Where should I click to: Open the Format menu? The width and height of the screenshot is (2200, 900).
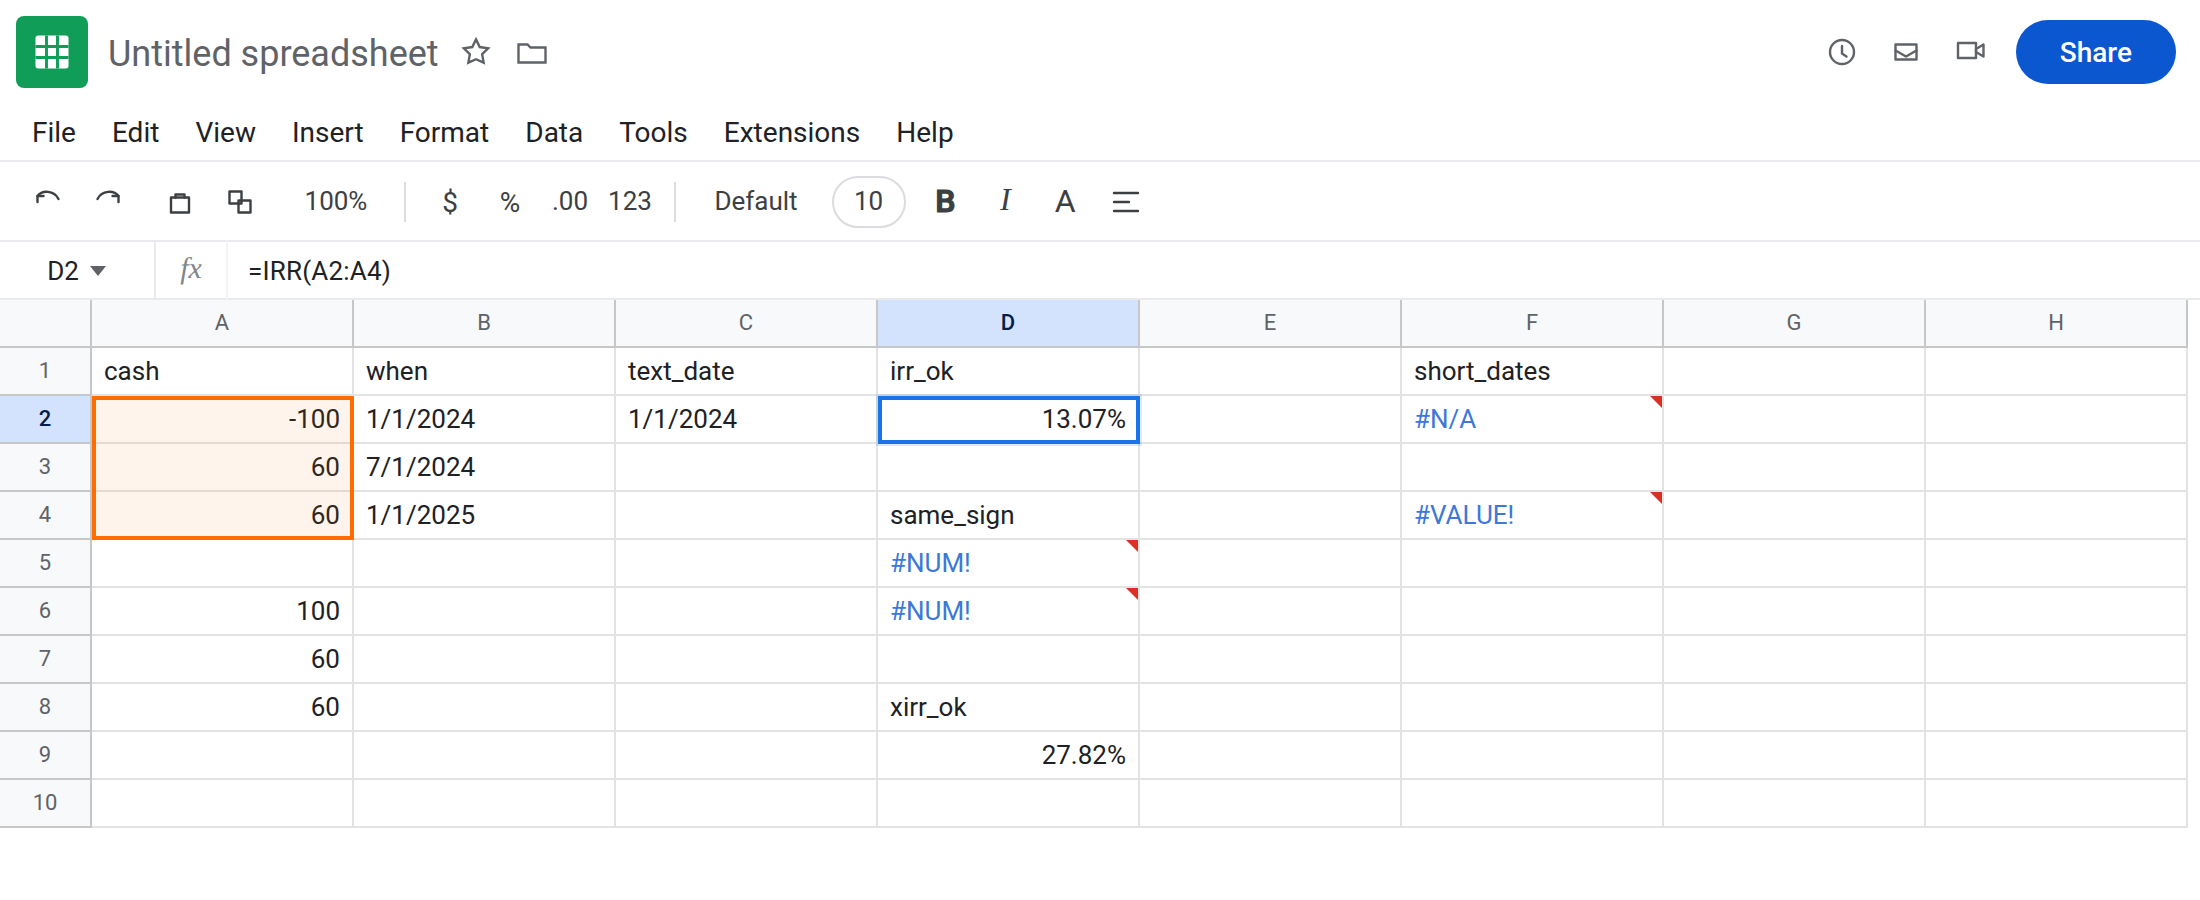coord(444,132)
